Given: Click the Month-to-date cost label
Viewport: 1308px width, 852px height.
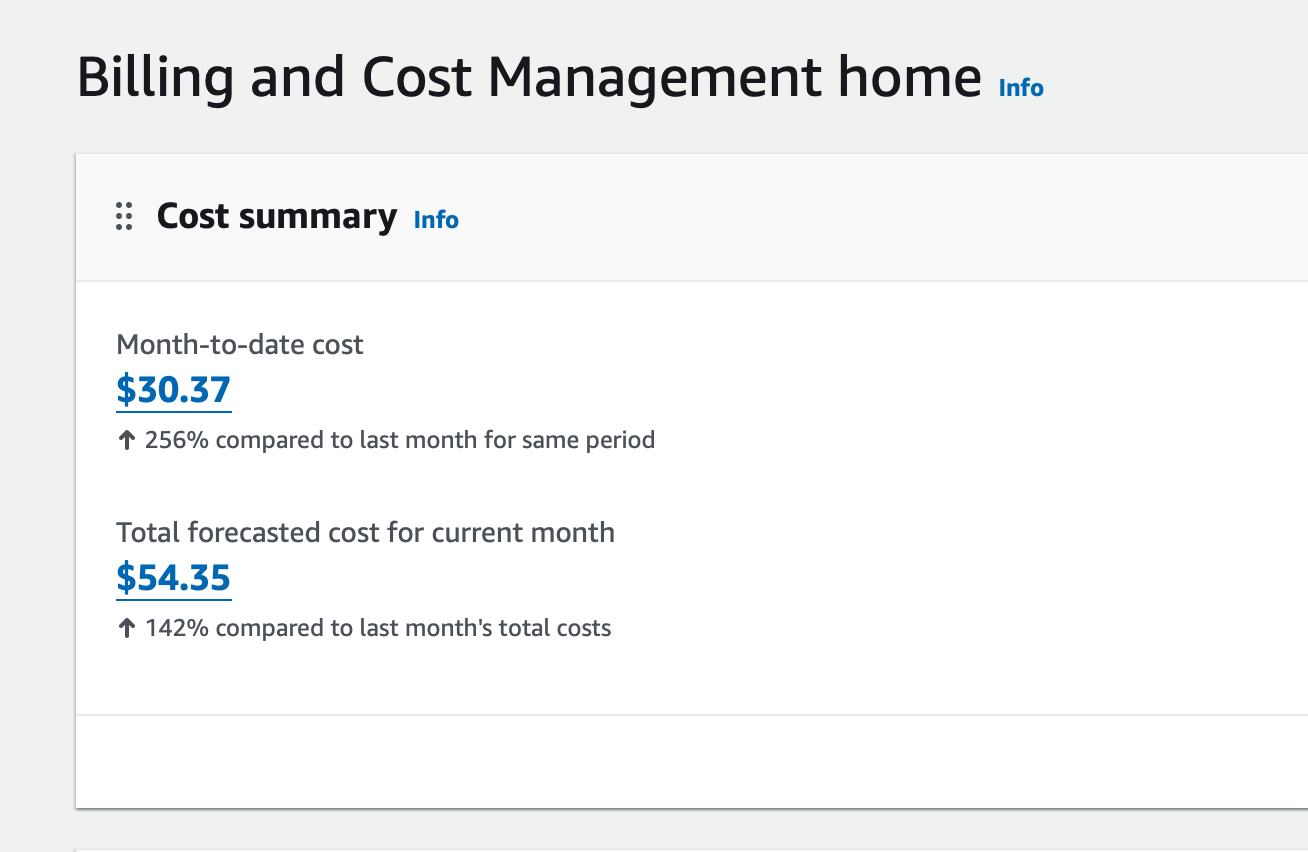Looking at the screenshot, I should click(240, 344).
